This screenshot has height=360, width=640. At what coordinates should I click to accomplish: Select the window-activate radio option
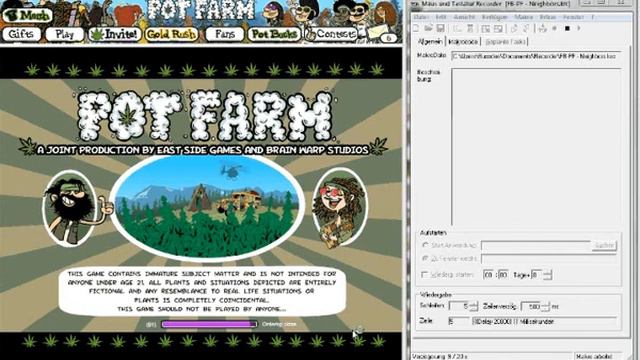pos(425,259)
